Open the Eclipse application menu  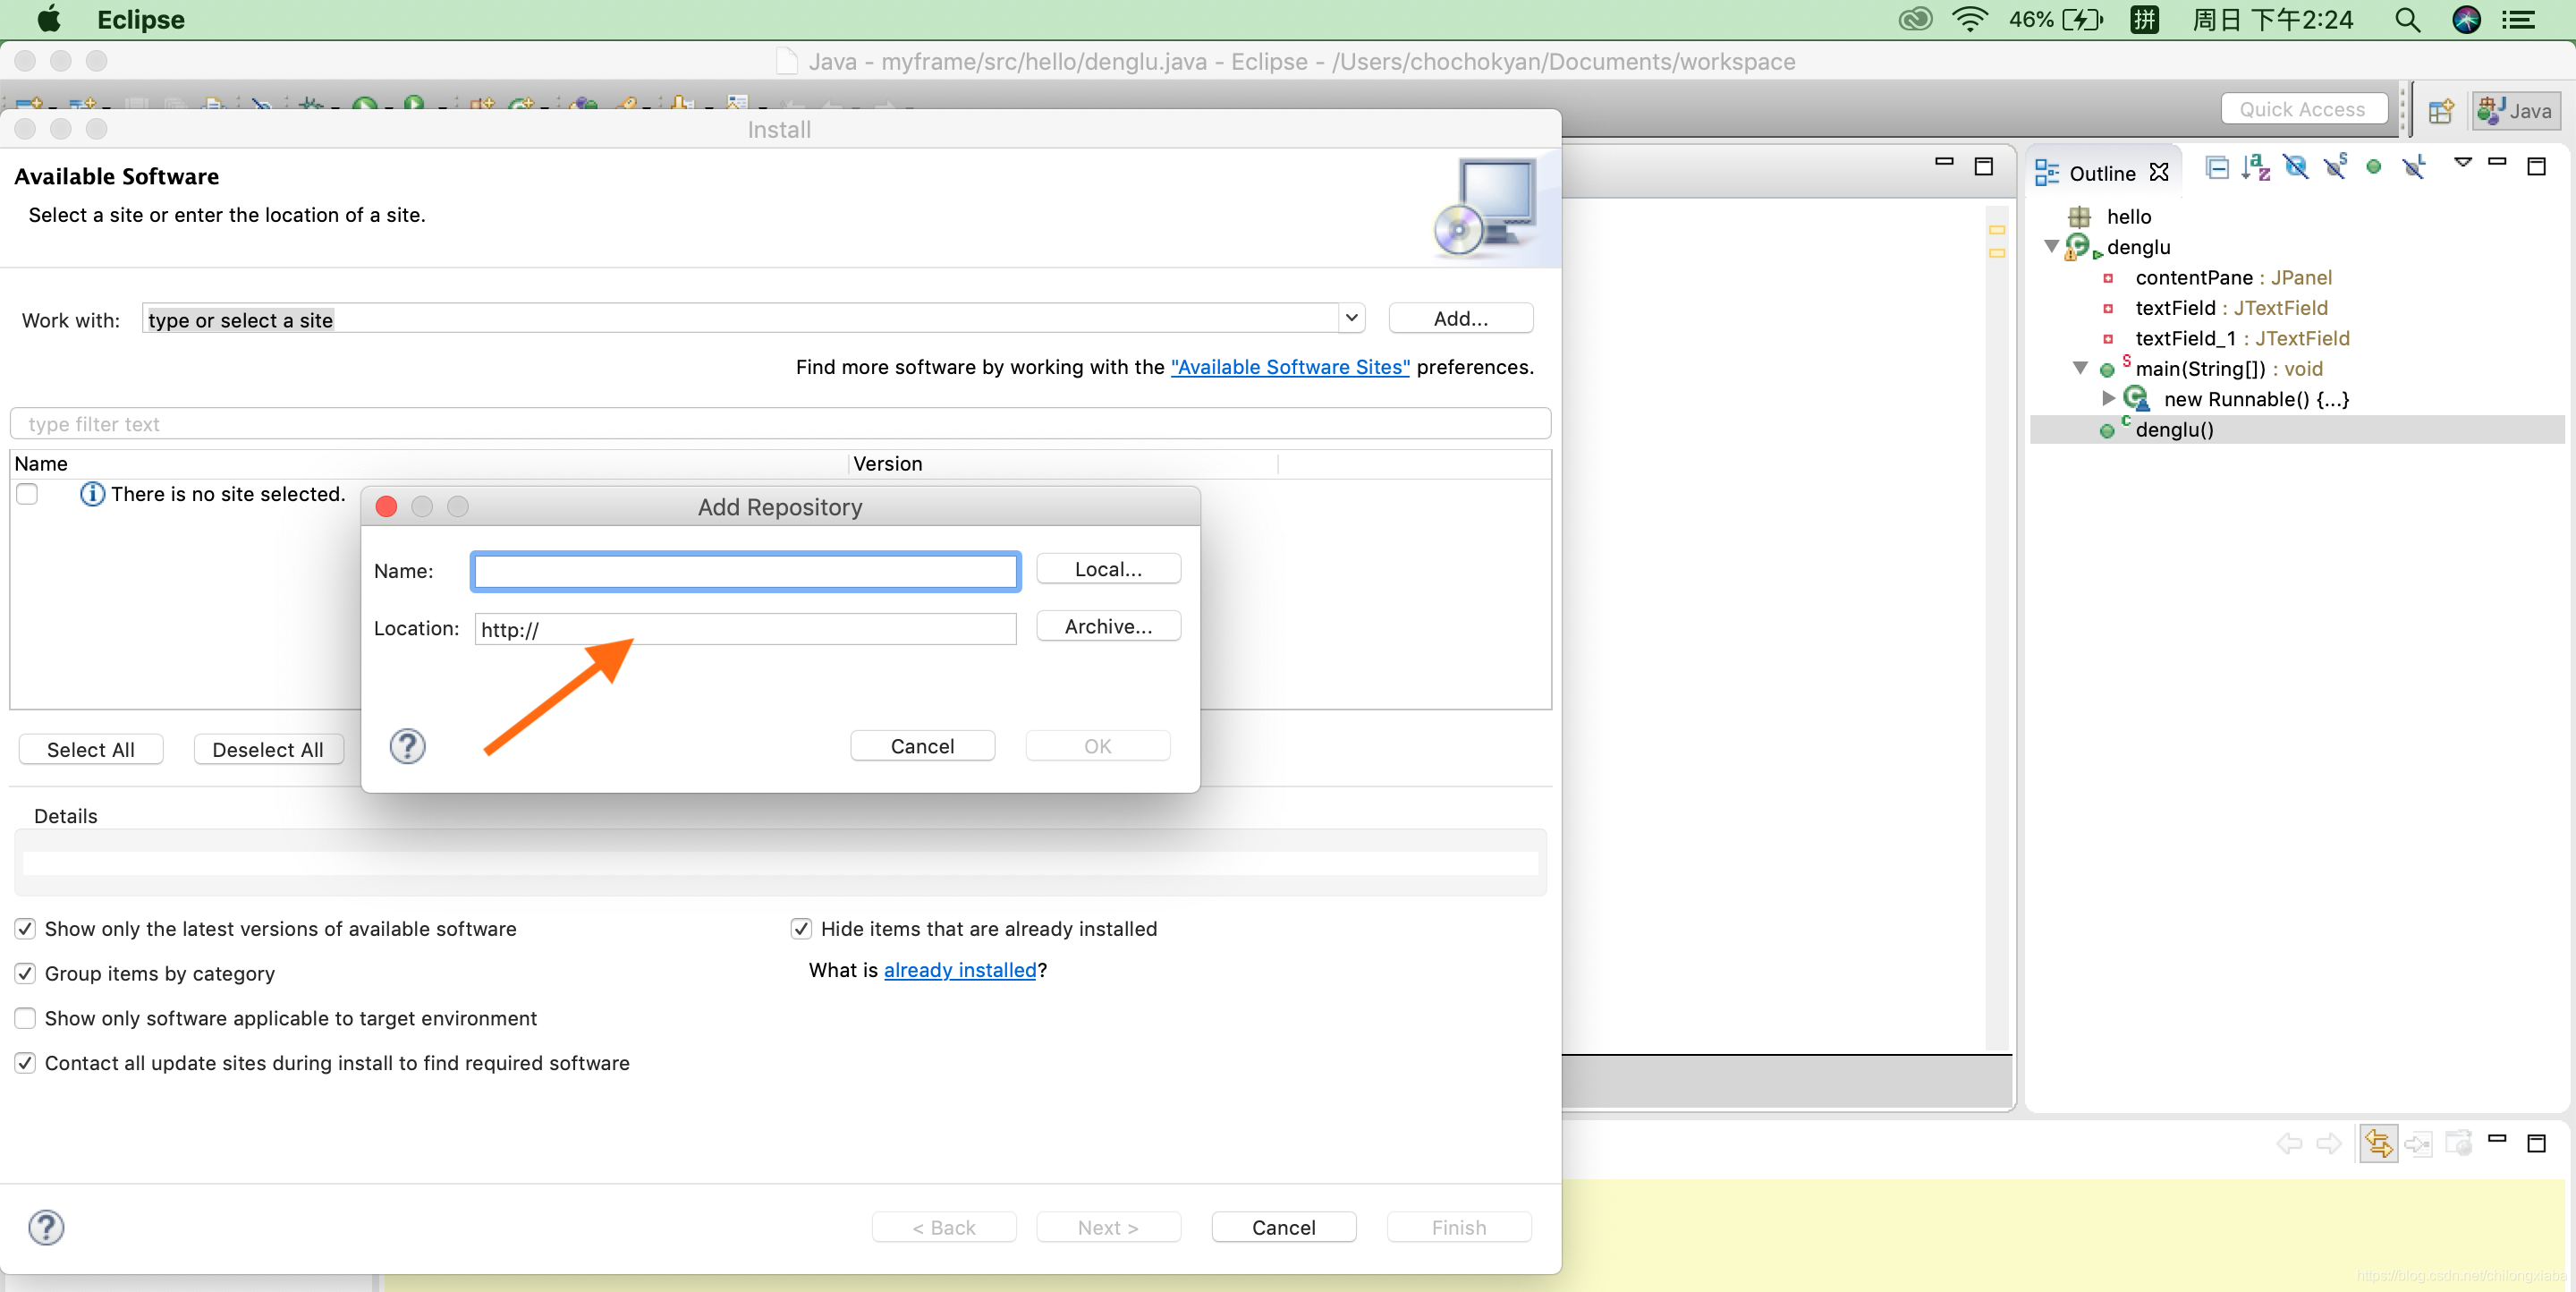pos(140,20)
